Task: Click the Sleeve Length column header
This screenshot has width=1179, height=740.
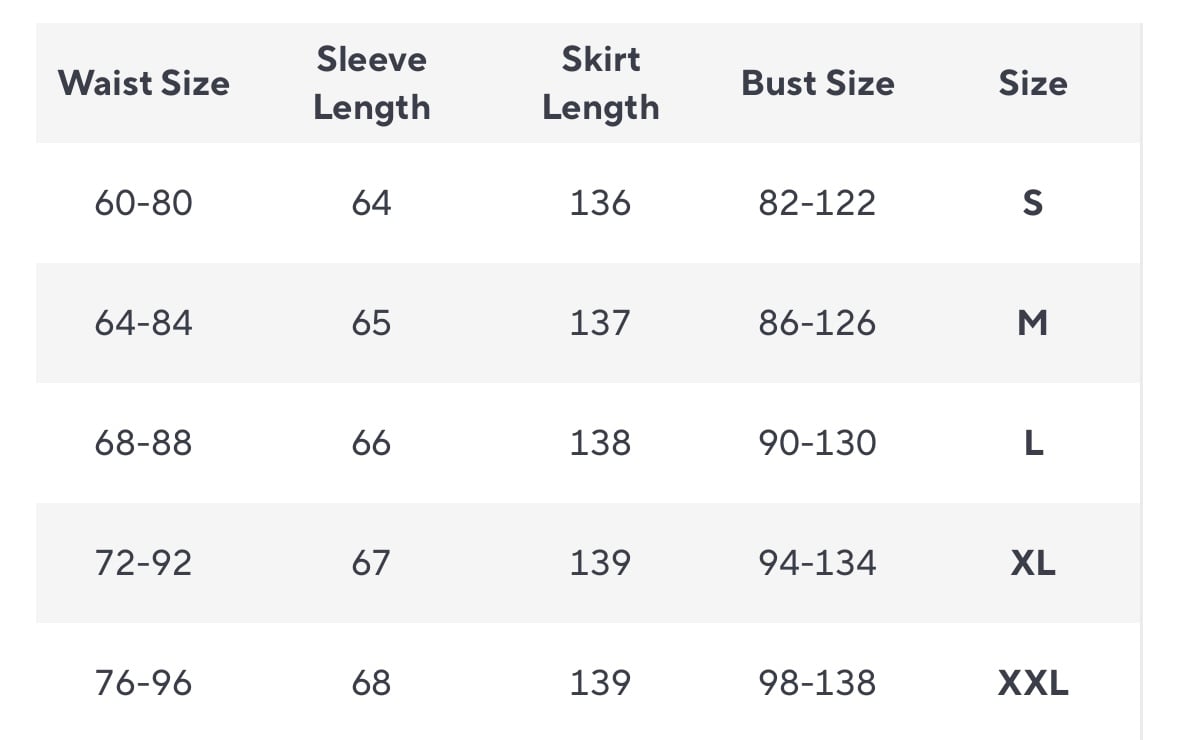Action: pyautogui.click(x=371, y=83)
